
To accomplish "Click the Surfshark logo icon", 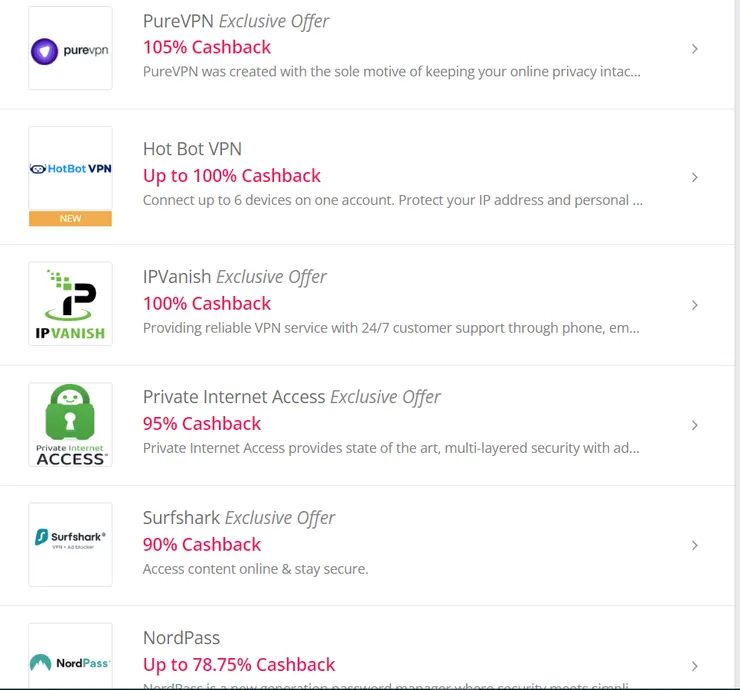I will (x=70, y=544).
